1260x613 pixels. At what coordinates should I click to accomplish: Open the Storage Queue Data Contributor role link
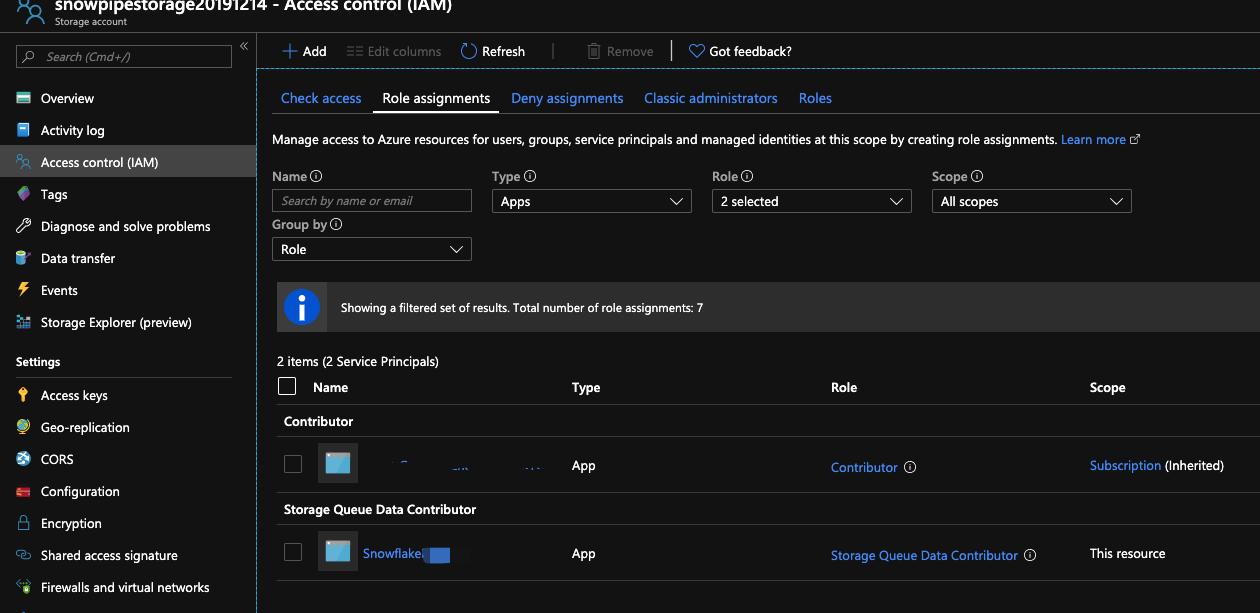(x=924, y=555)
